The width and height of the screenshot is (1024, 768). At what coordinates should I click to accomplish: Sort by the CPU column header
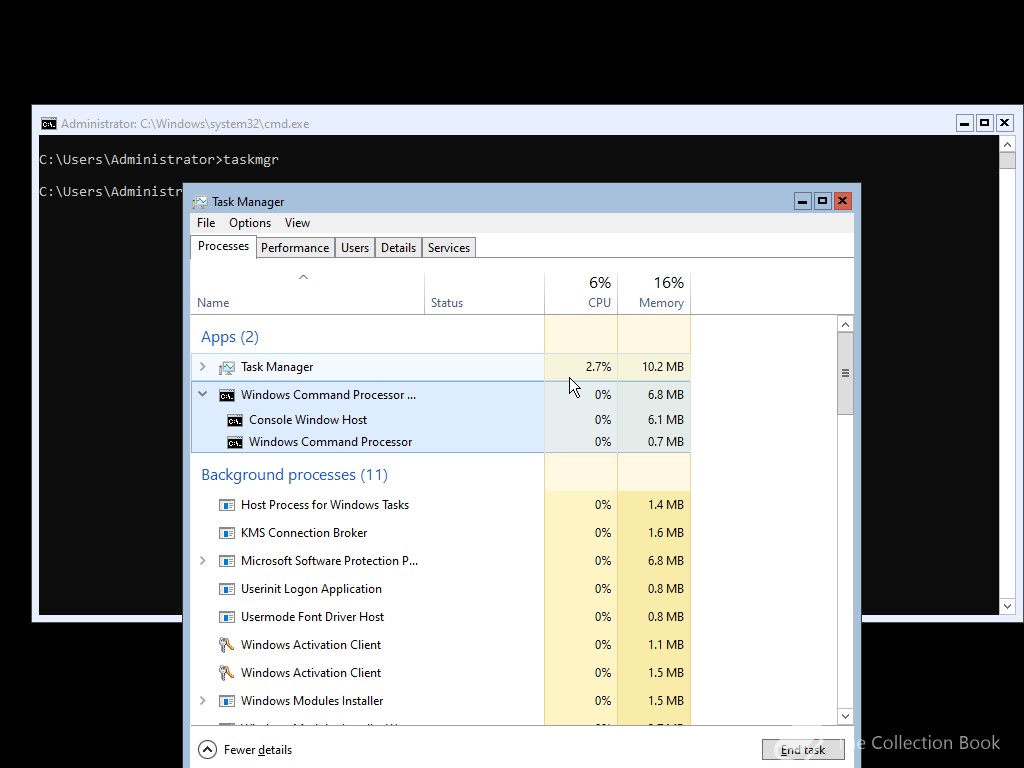coord(581,292)
